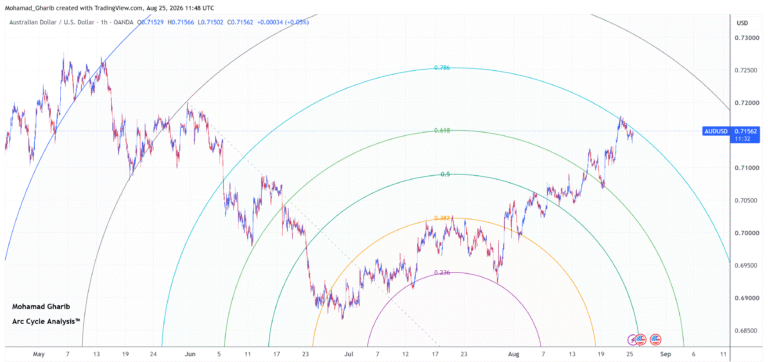Click the 0.70500 price axis label
768x362 pixels.
[x=745, y=200]
